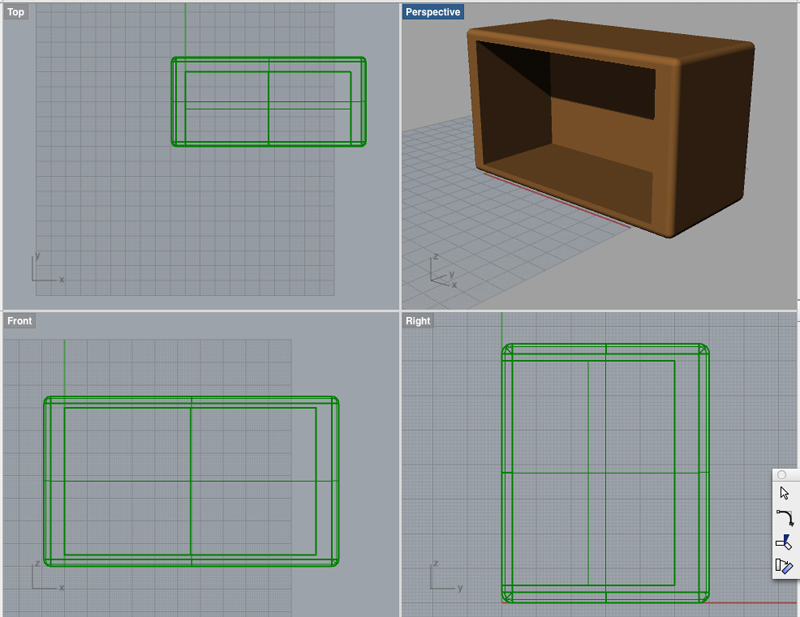Select the arrow selection tool
This screenshot has height=617, width=800.
(783, 492)
